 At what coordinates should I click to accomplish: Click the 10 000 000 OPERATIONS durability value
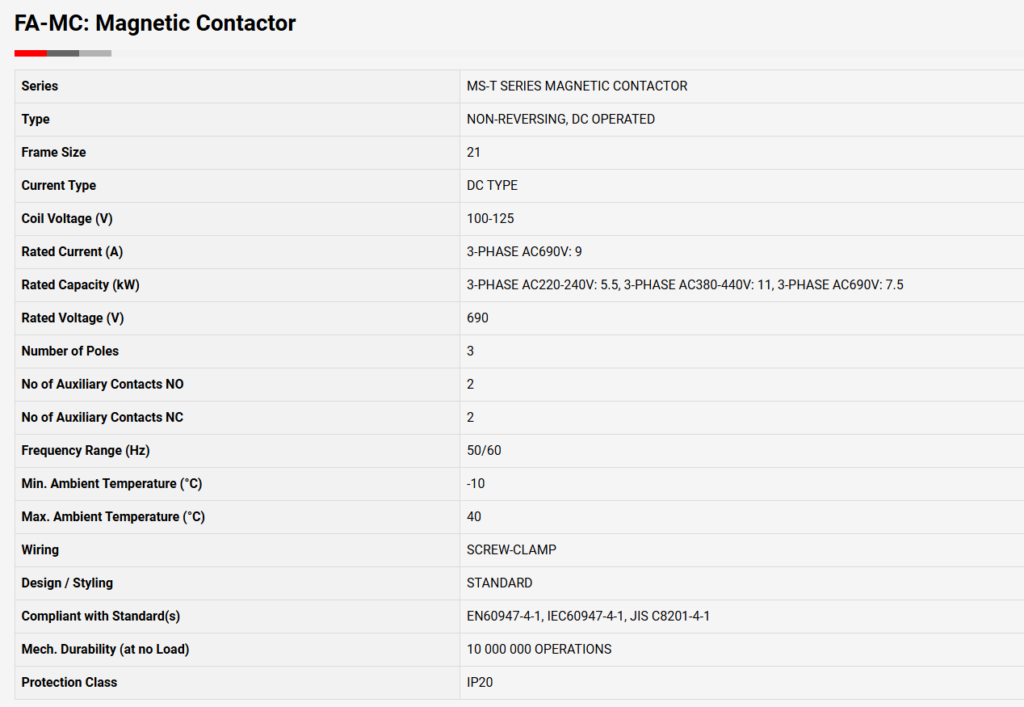click(539, 649)
